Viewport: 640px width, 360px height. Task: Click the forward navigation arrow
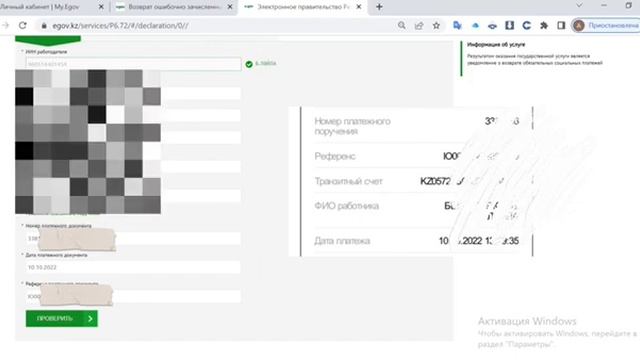(x=5, y=25)
